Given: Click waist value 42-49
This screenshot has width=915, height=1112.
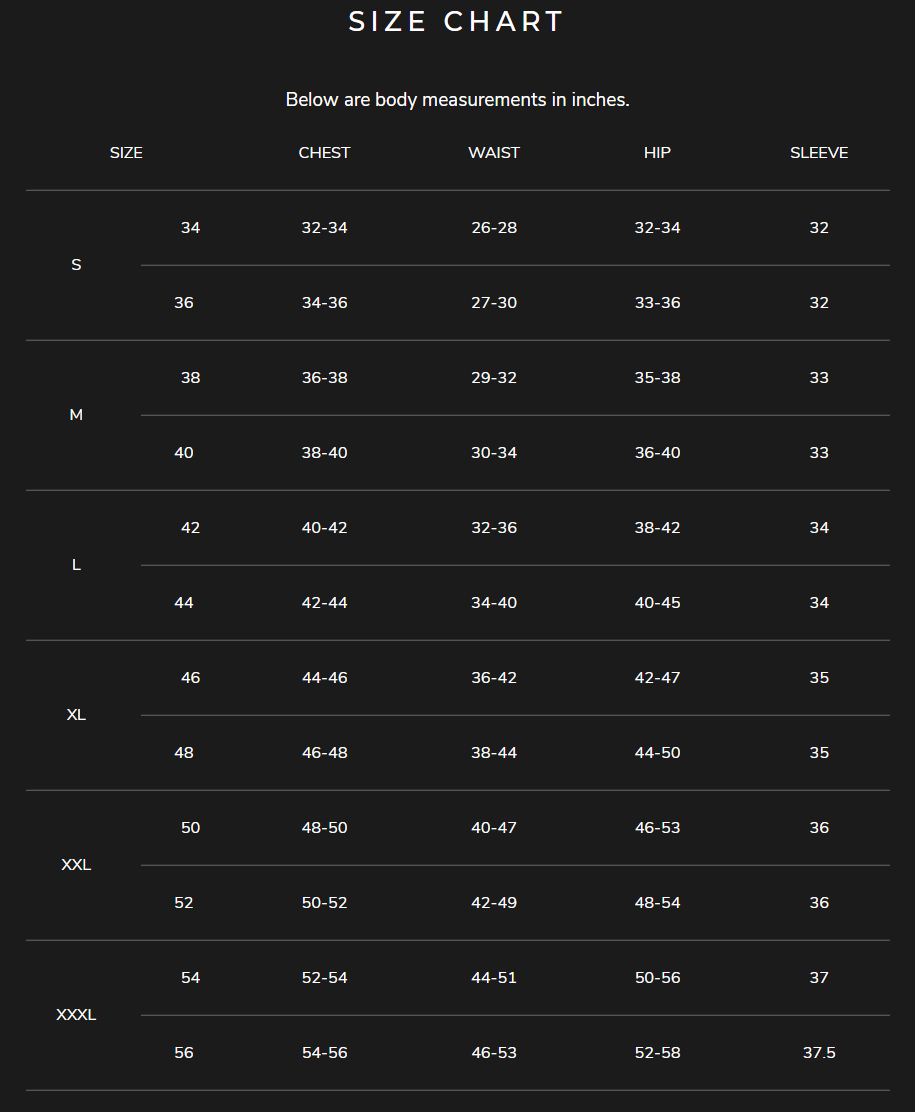Looking at the screenshot, I should tap(494, 903).
